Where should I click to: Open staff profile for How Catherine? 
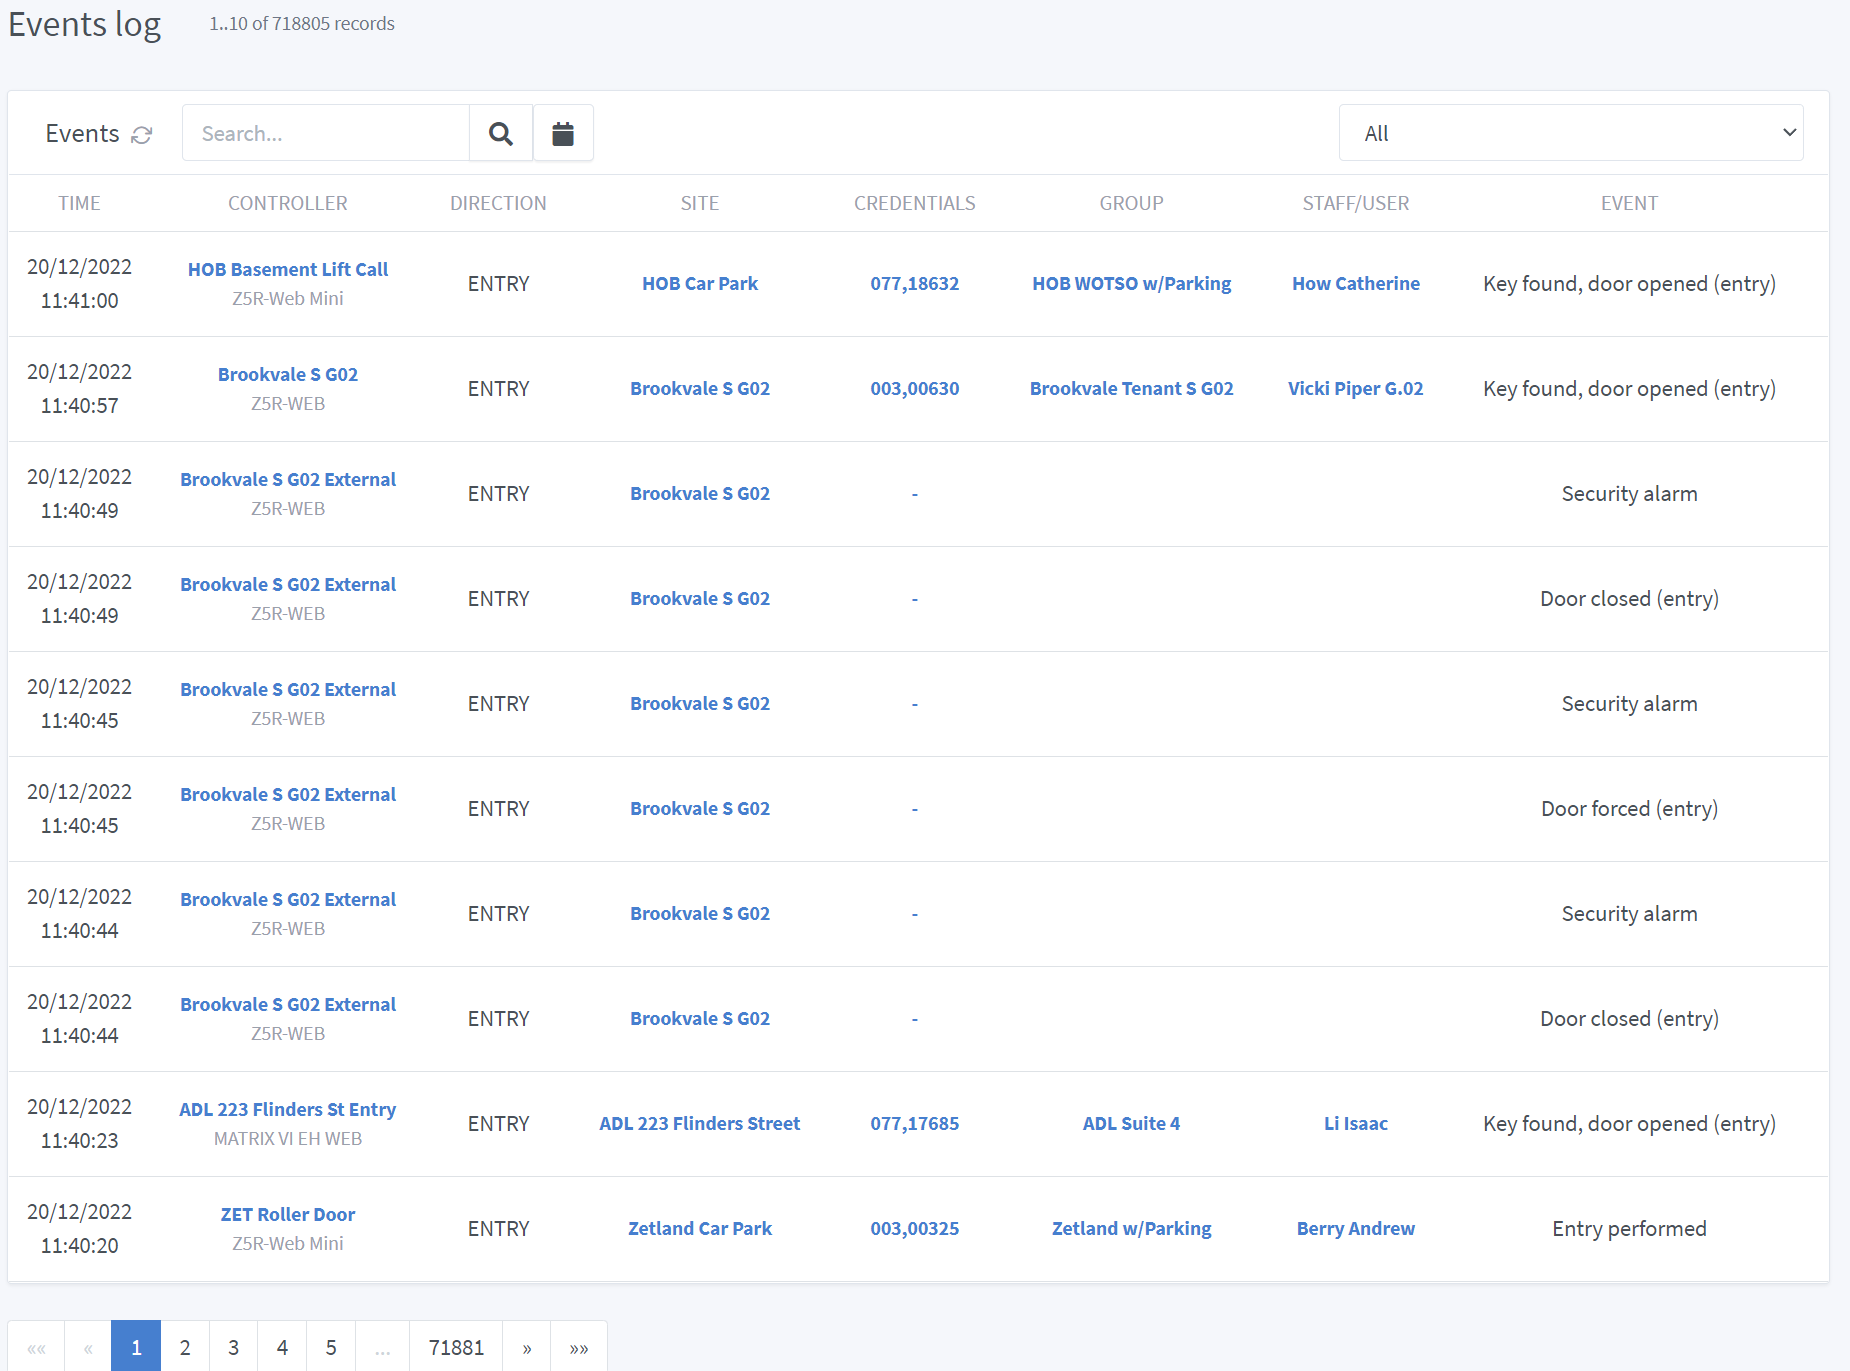pyautogui.click(x=1355, y=283)
